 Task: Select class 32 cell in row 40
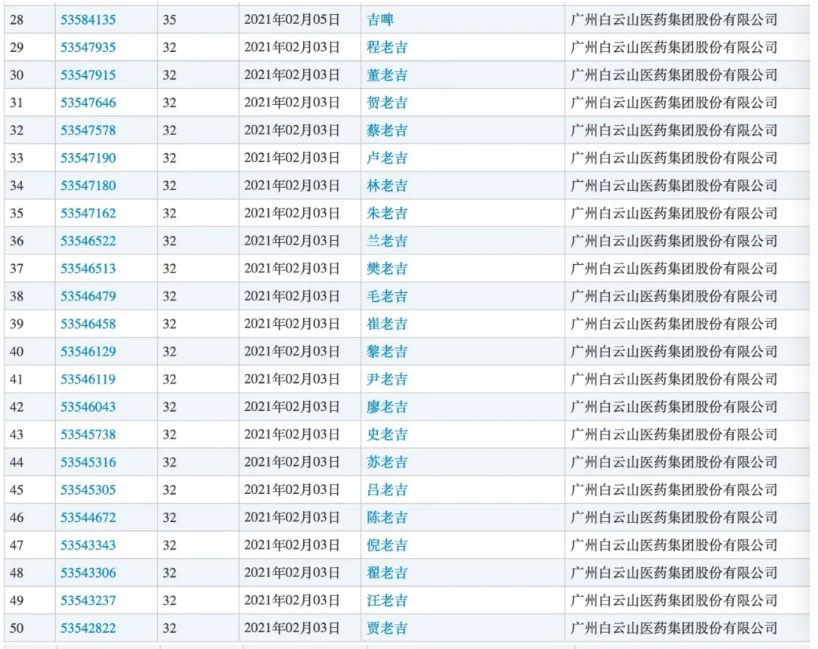[x=198, y=352]
